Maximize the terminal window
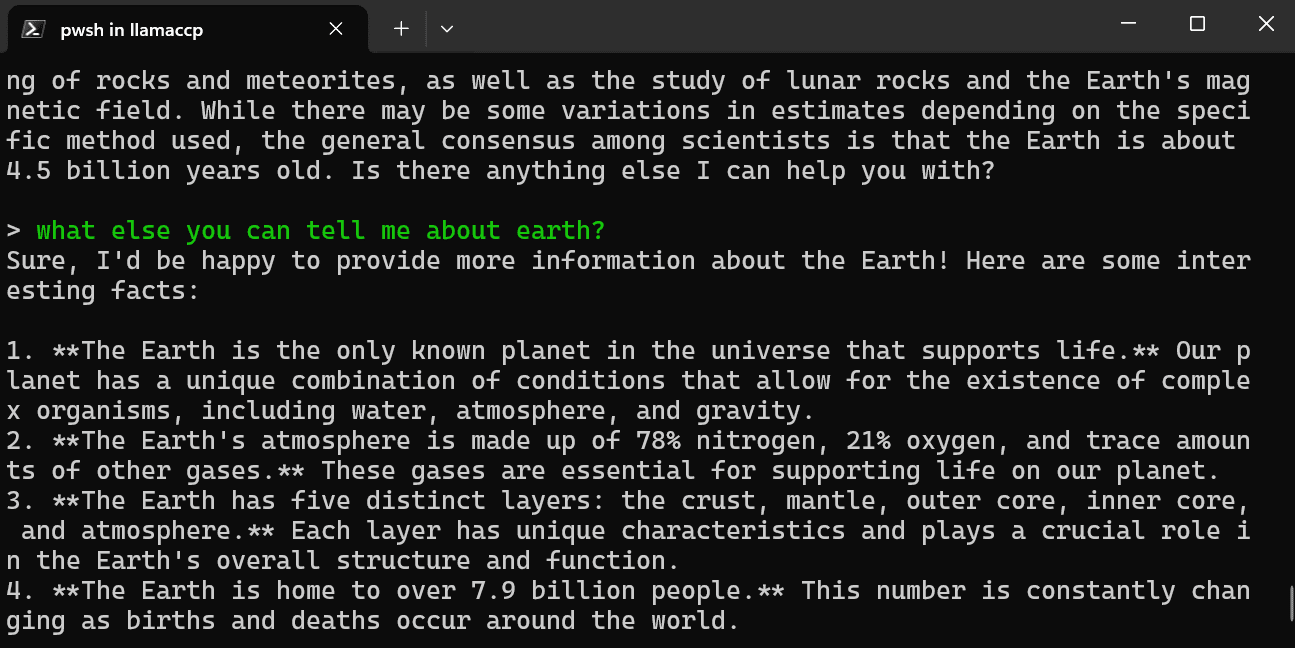Viewport: 1295px width, 648px height. [1197, 24]
